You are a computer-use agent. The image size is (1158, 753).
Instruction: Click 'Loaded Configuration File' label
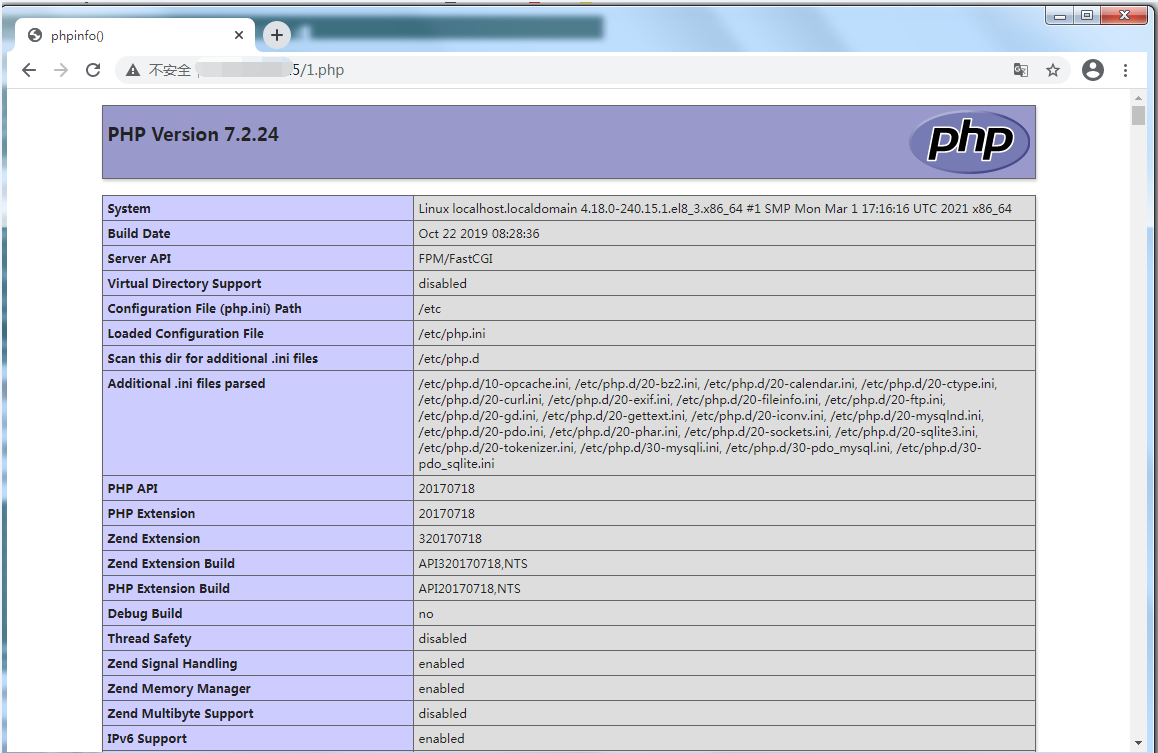click(x=185, y=334)
